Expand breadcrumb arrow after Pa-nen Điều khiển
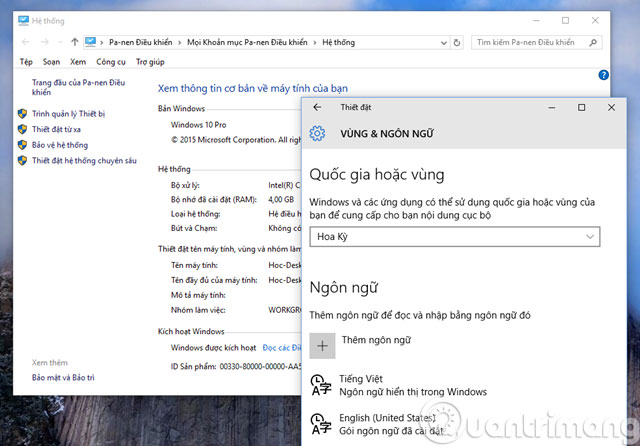The image size is (640, 446). (x=179, y=43)
